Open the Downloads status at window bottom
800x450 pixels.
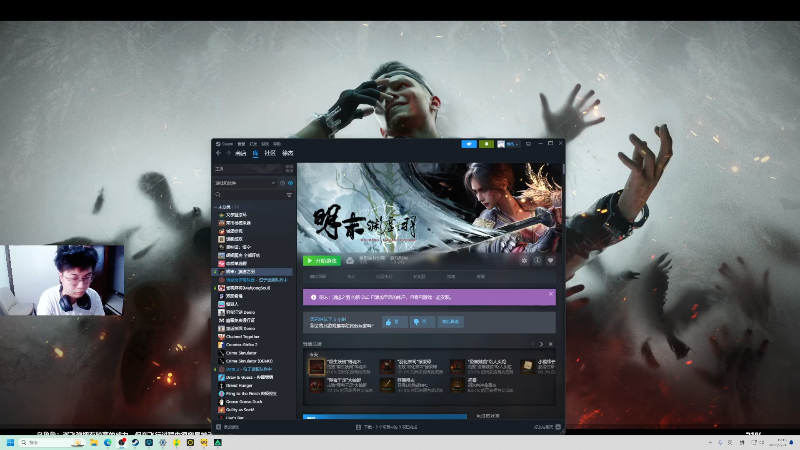[x=387, y=427]
